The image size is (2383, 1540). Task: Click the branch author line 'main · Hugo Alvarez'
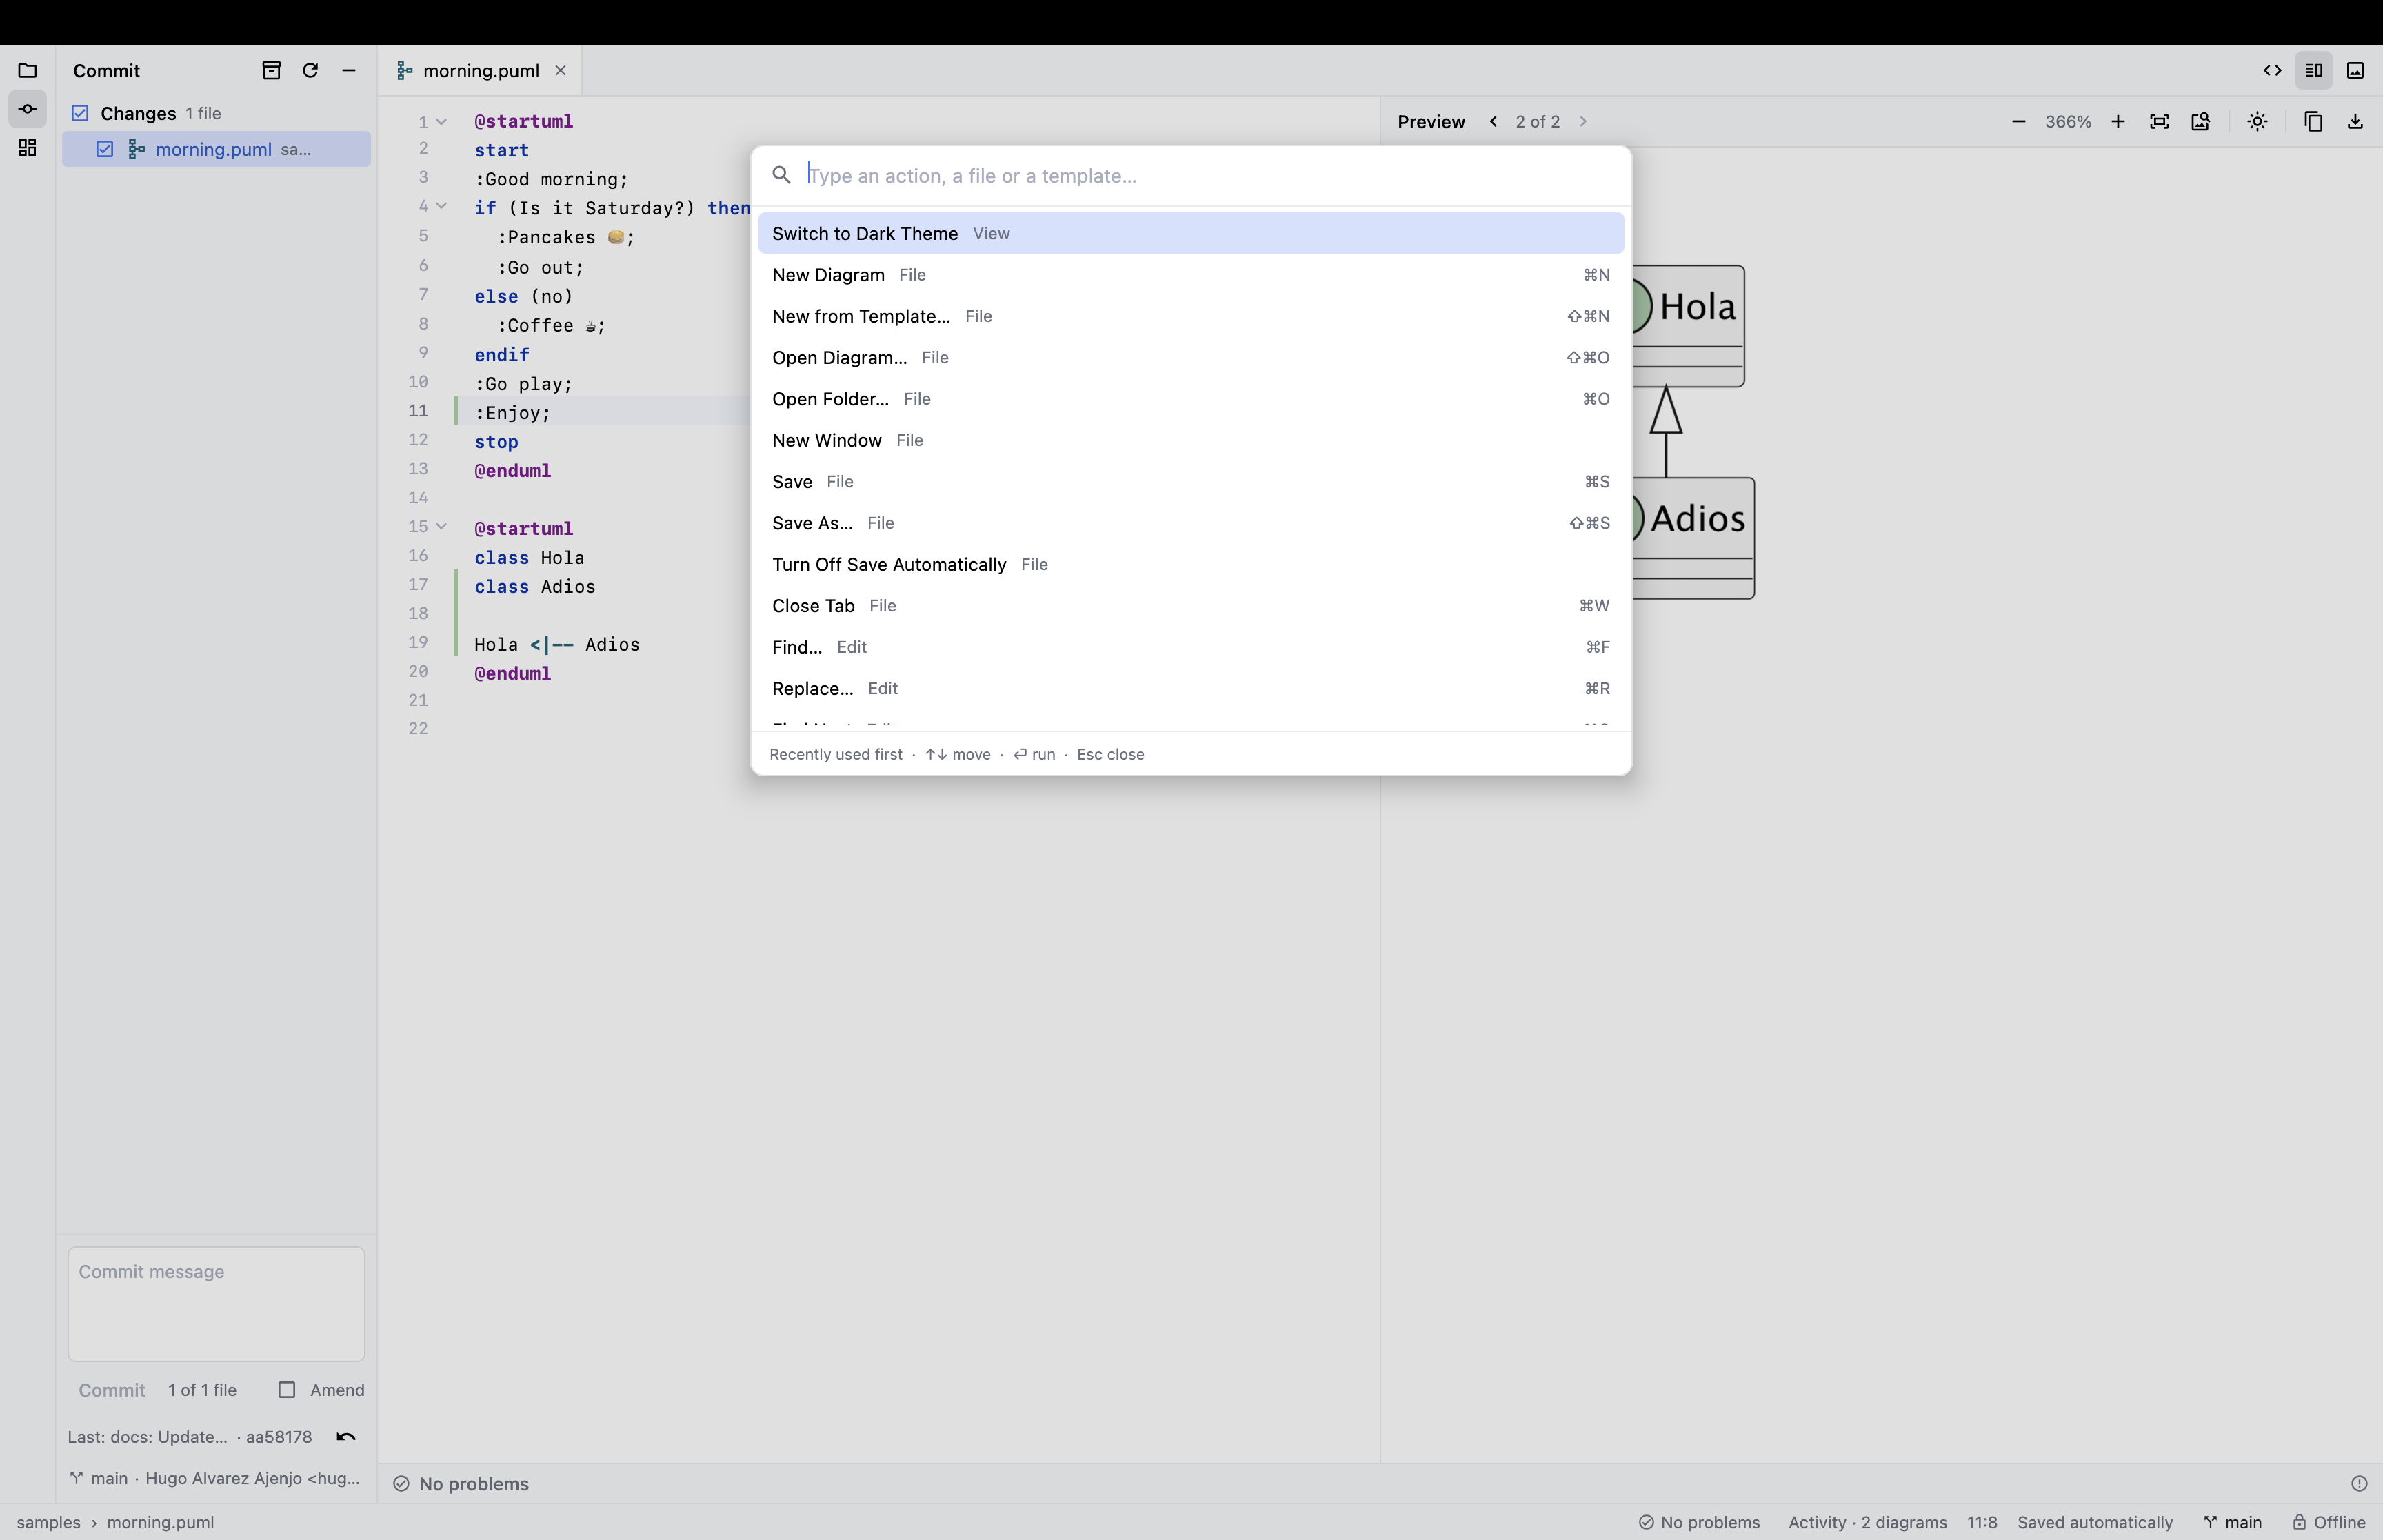click(x=215, y=1478)
